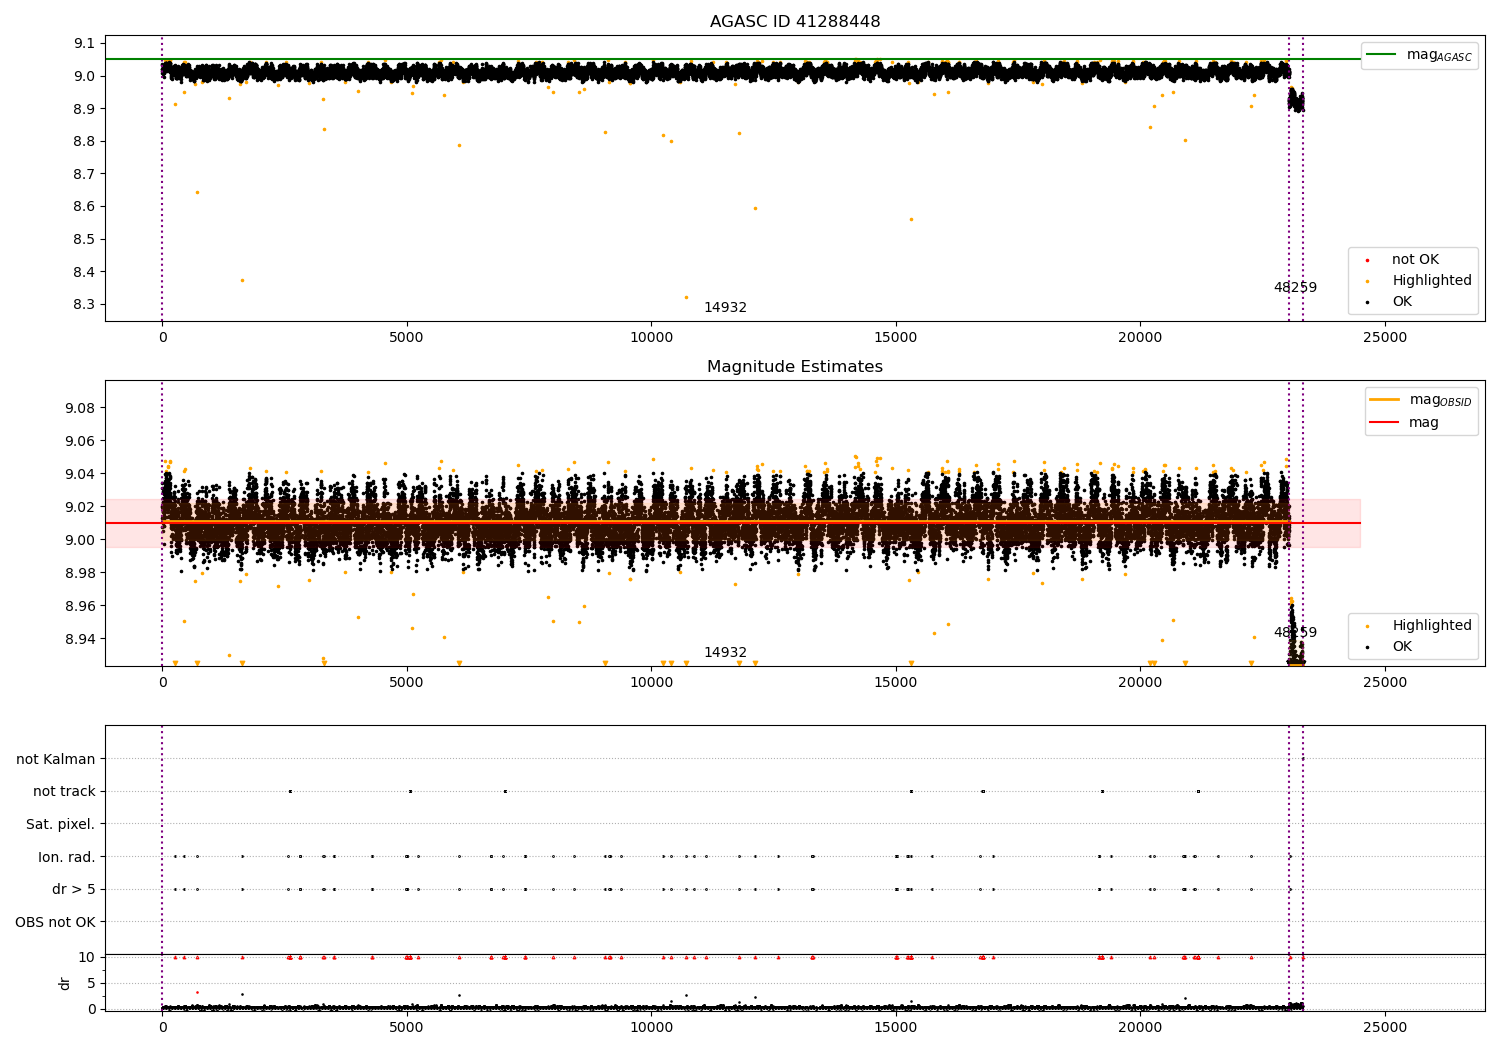The width and height of the screenshot is (1500, 1050).
Task: Click the 'Ion. rad.' axis label
Action: point(67,857)
